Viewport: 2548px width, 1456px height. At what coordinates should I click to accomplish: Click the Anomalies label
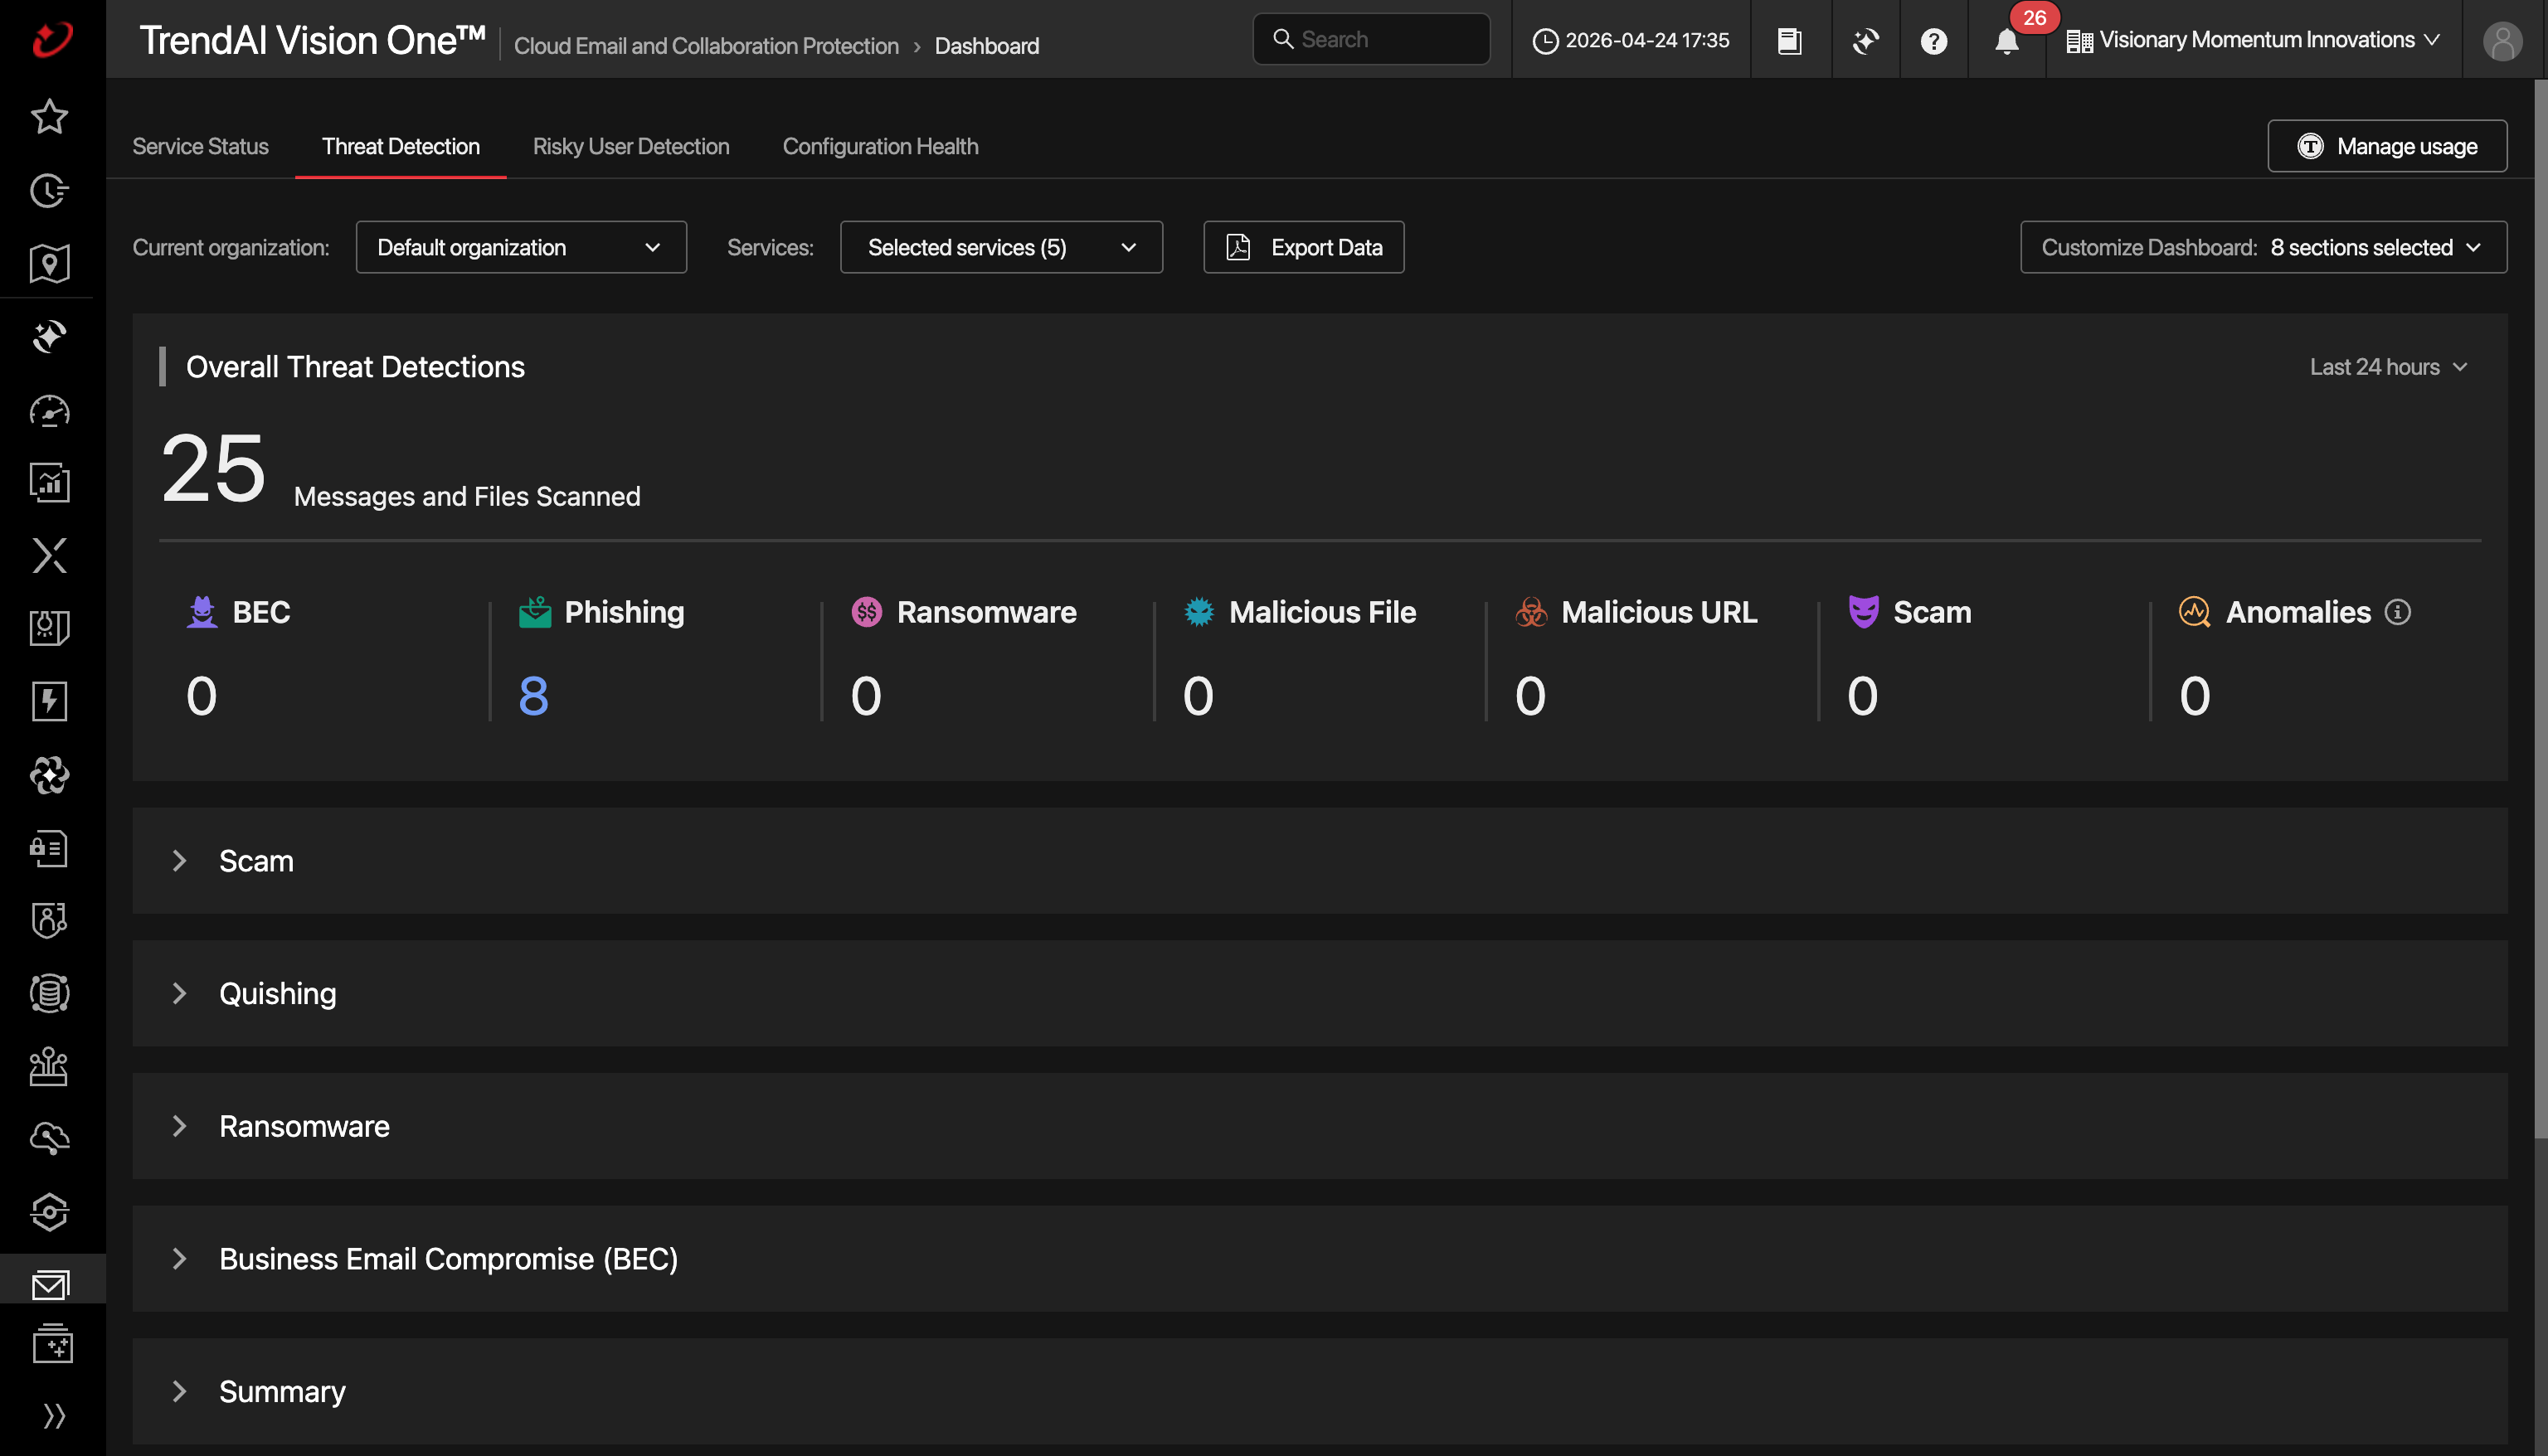[x=2298, y=612]
